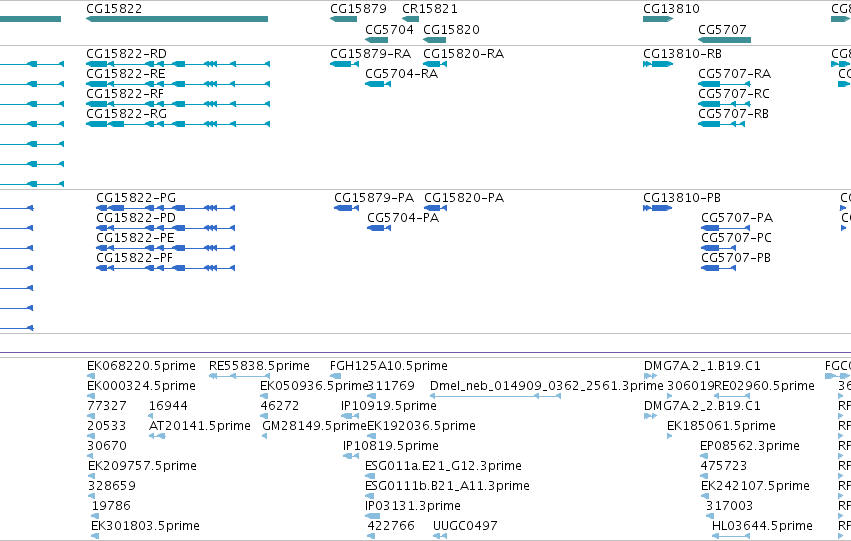Select the IP03131.3prime label
Image resolution: width=851 pixels, height=541 pixels.
pos(413,506)
